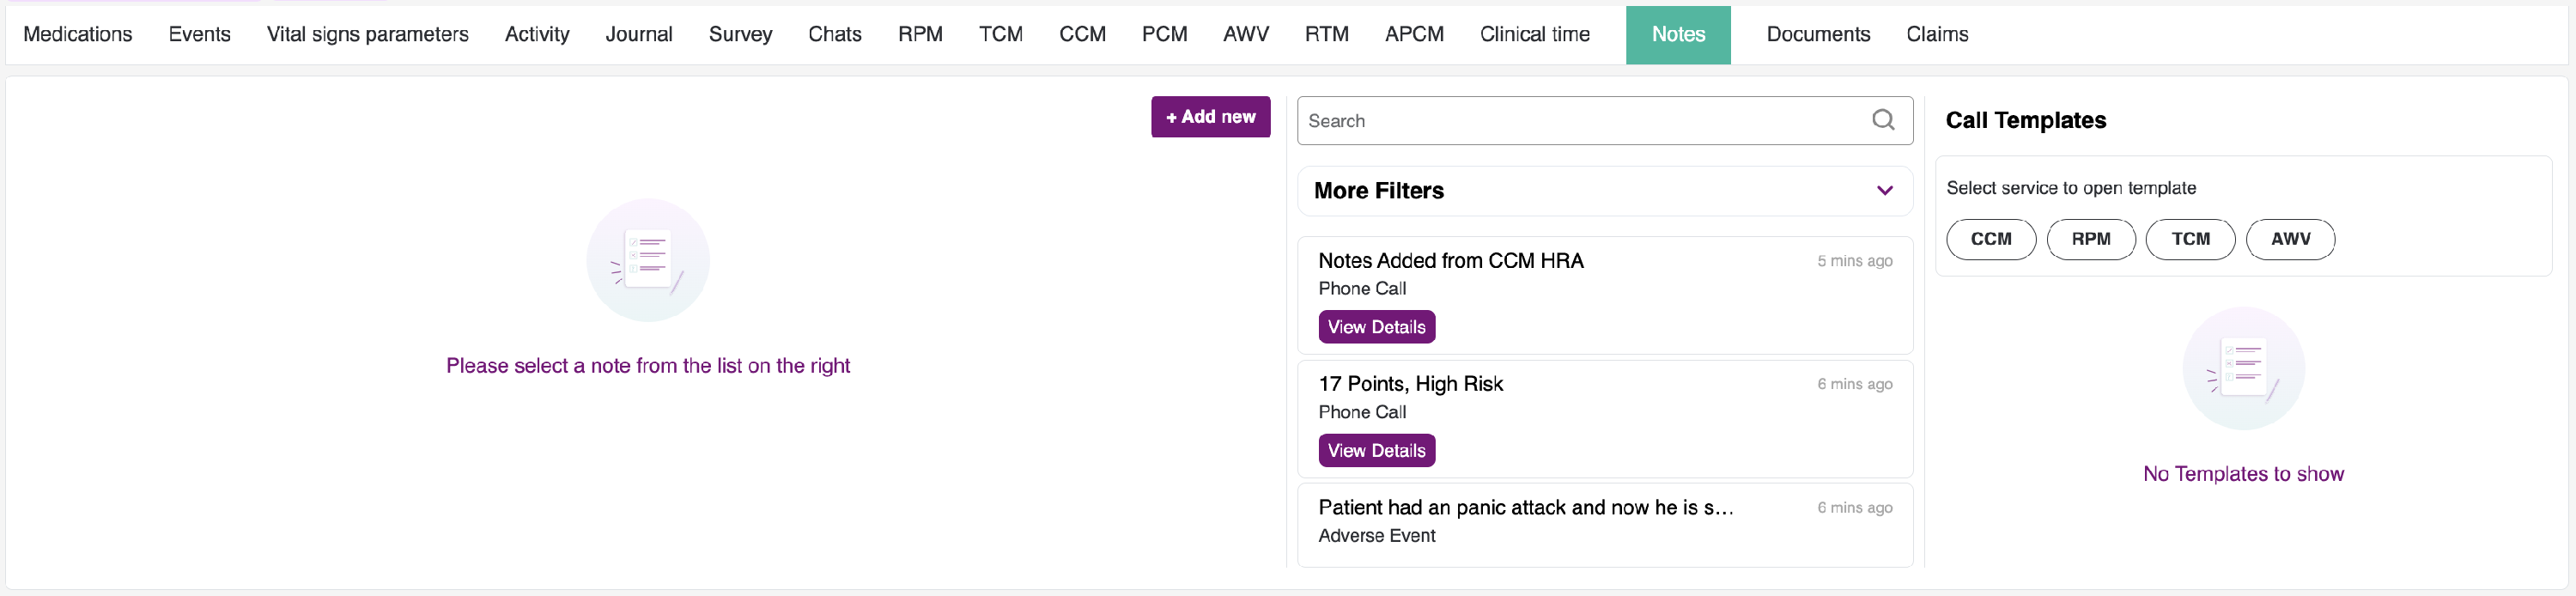Viewport: 2576px width, 596px height.
Task: Select TCM call template service
Action: (x=2190, y=239)
